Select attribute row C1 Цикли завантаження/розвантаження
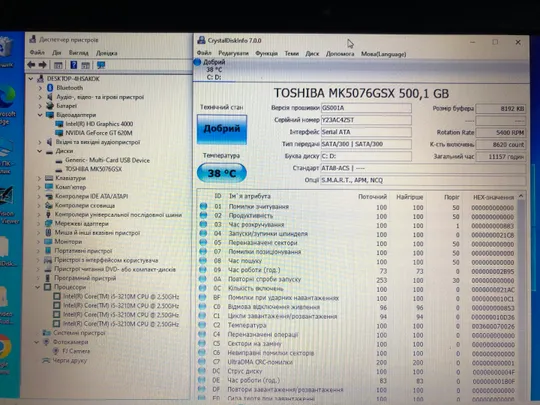Screen dimensions: 540x405 (357, 316)
